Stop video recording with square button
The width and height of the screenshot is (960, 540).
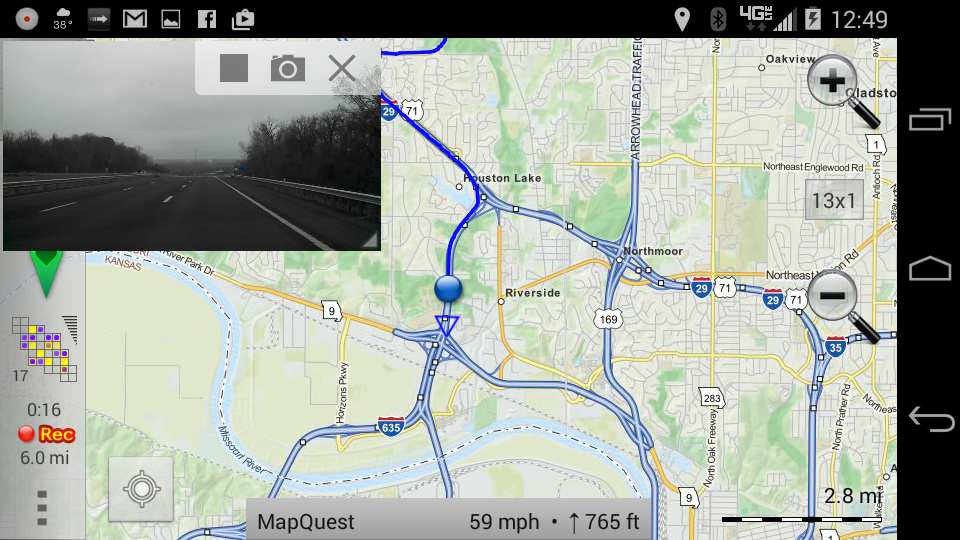[x=234, y=68]
